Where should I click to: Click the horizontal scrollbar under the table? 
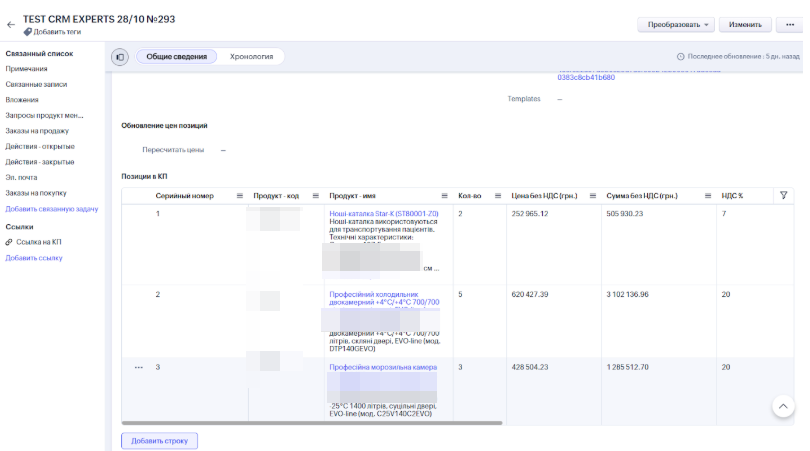(312, 423)
